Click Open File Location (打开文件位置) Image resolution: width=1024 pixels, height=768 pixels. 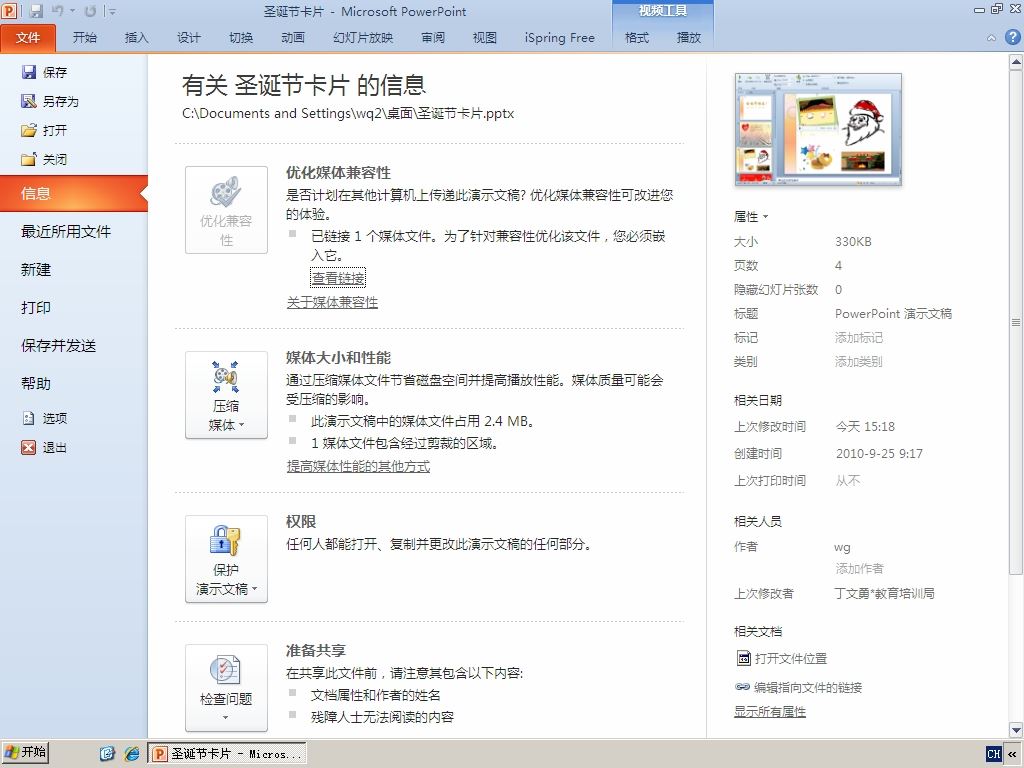click(782, 658)
